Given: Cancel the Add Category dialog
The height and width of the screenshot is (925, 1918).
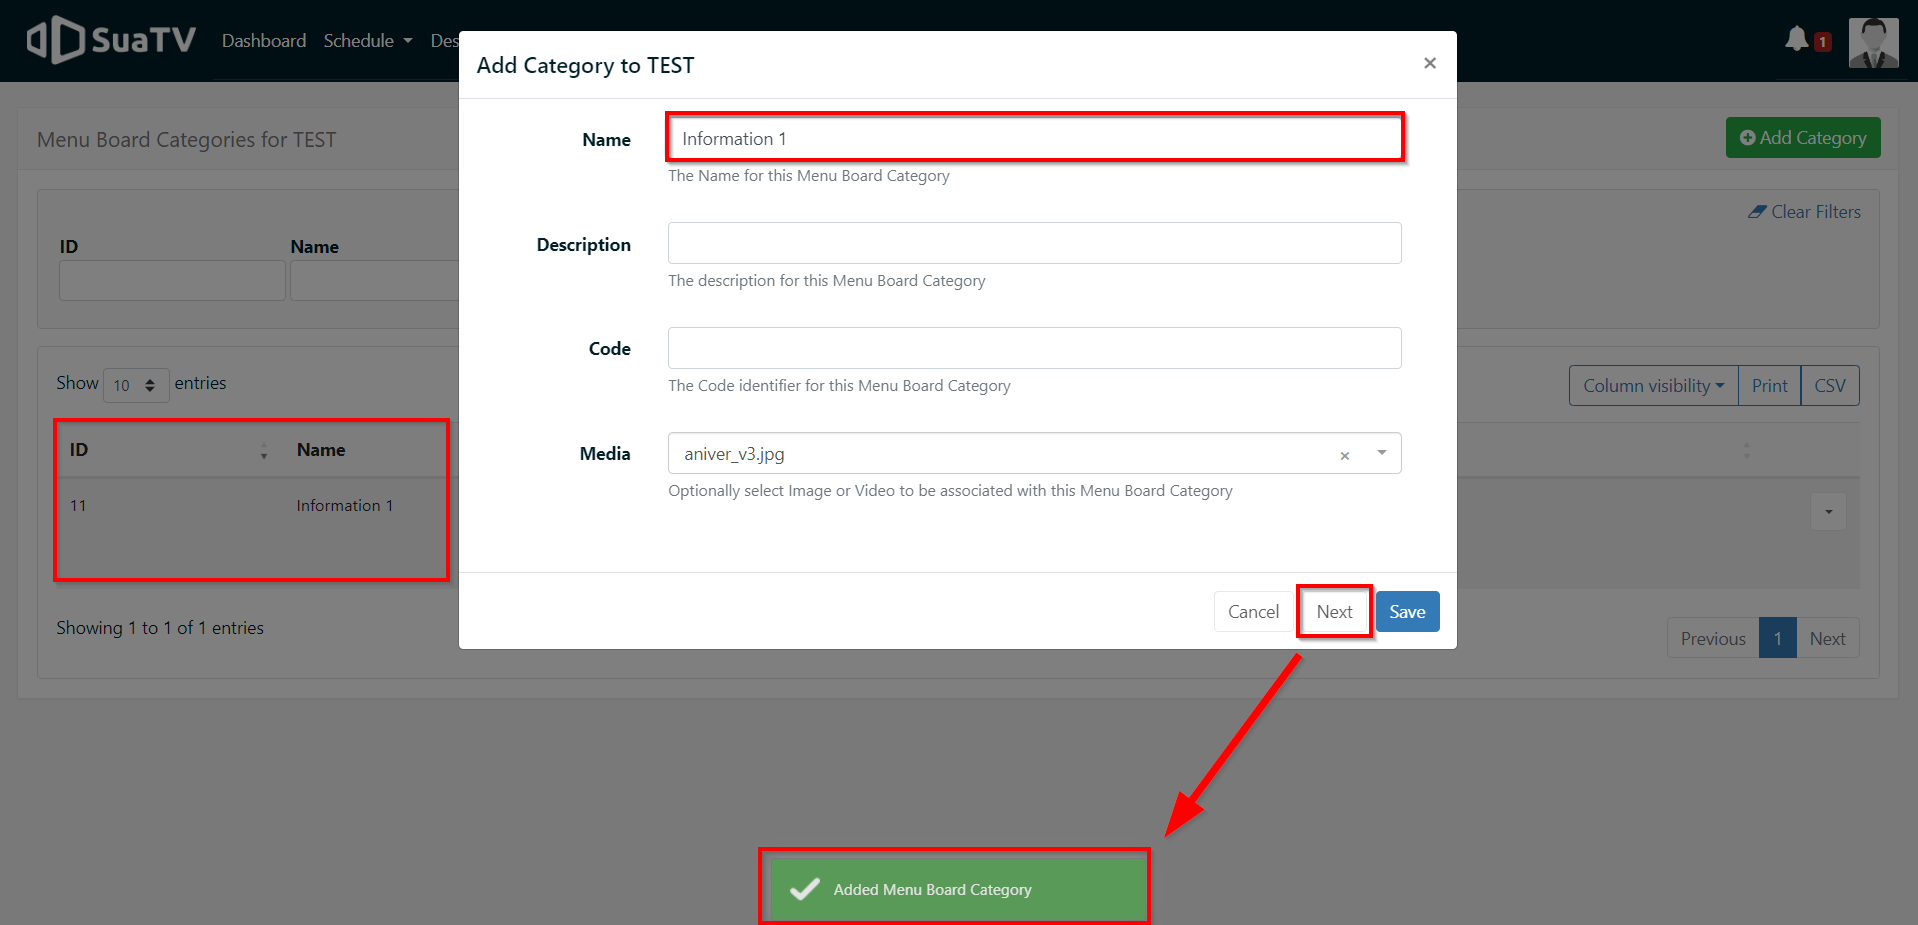Looking at the screenshot, I should (1253, 612).
